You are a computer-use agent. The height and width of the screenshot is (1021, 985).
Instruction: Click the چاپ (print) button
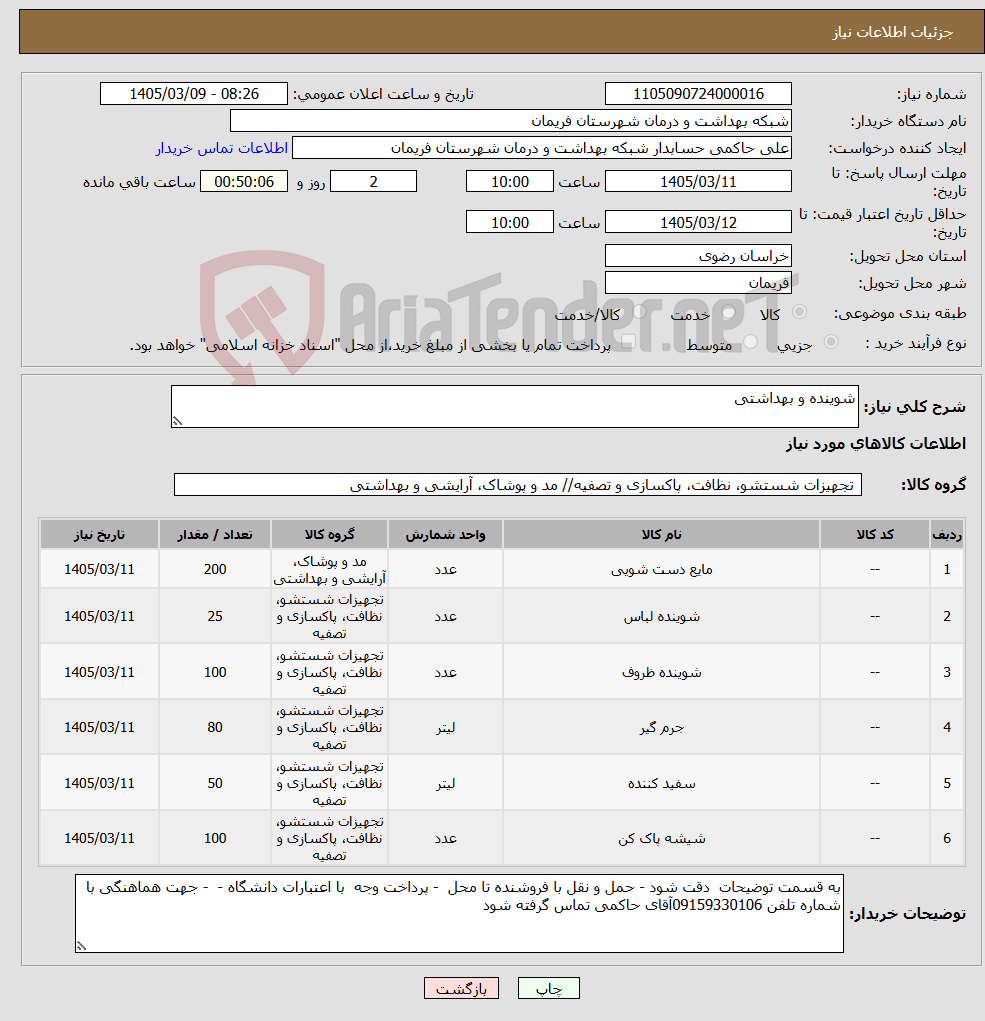click(548, 988)
